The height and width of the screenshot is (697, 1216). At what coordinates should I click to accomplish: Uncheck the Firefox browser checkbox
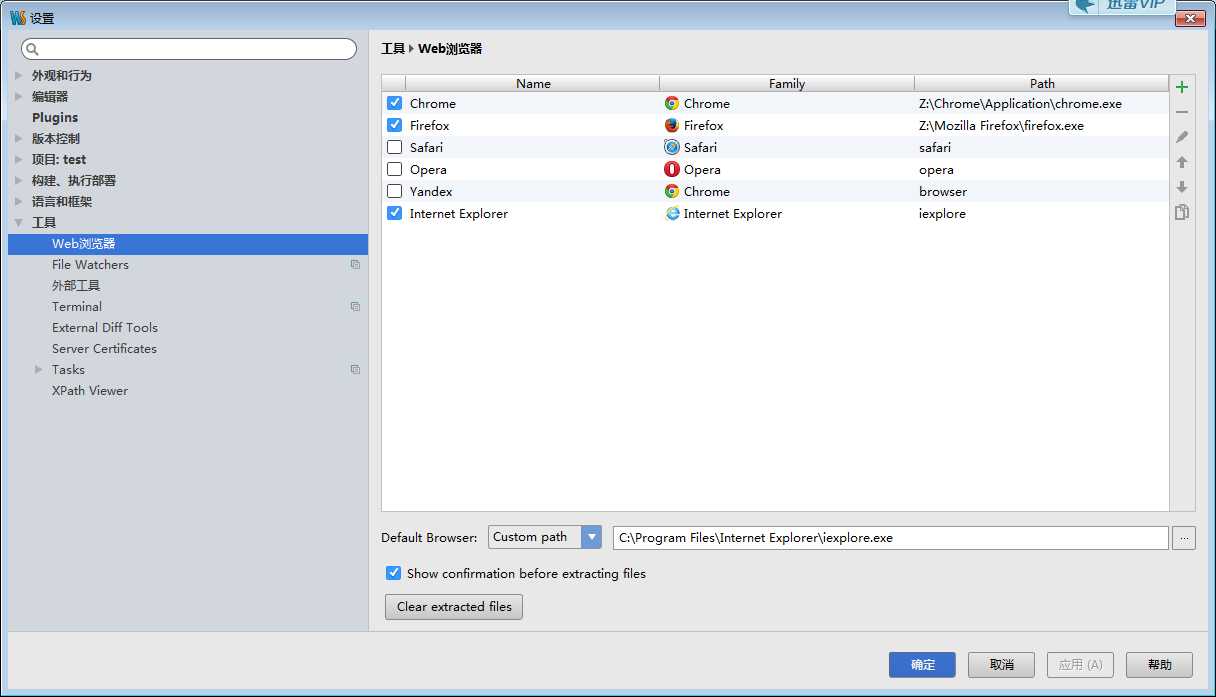(x=394, y=125)
